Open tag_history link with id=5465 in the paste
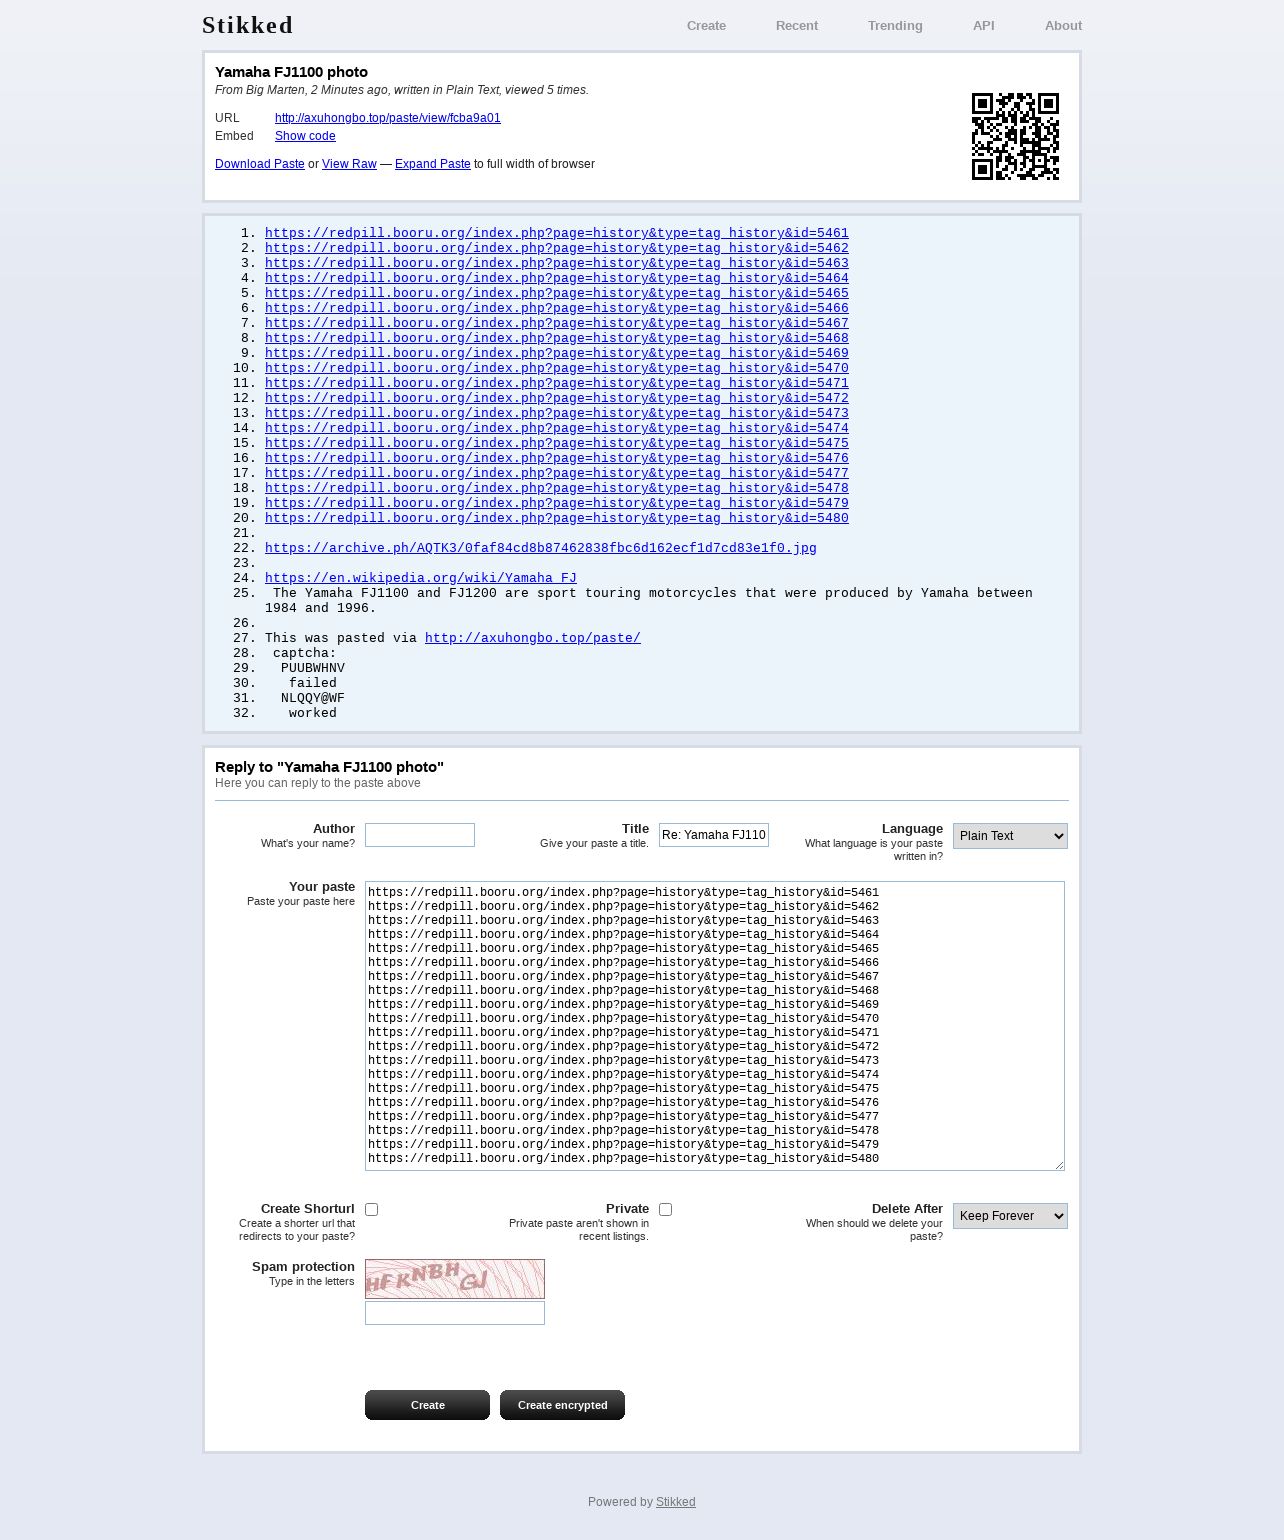This screenshot has height=1540, width=1284. pos(557,293)
